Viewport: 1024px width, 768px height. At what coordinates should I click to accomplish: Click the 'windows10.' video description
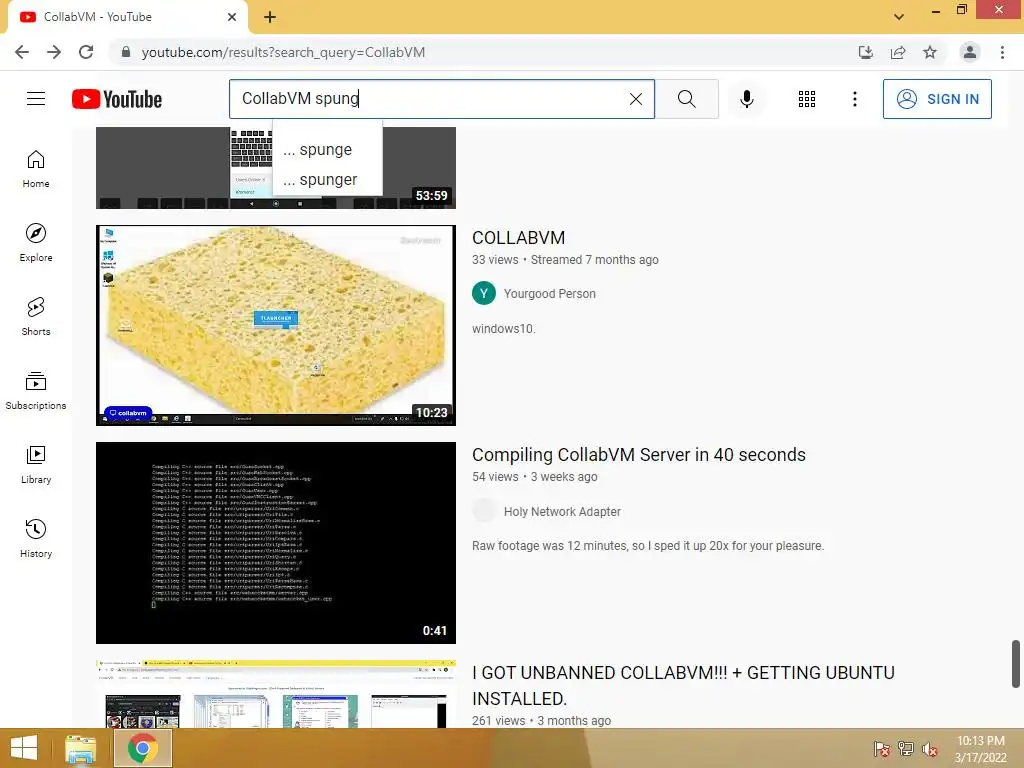[504, 328]
